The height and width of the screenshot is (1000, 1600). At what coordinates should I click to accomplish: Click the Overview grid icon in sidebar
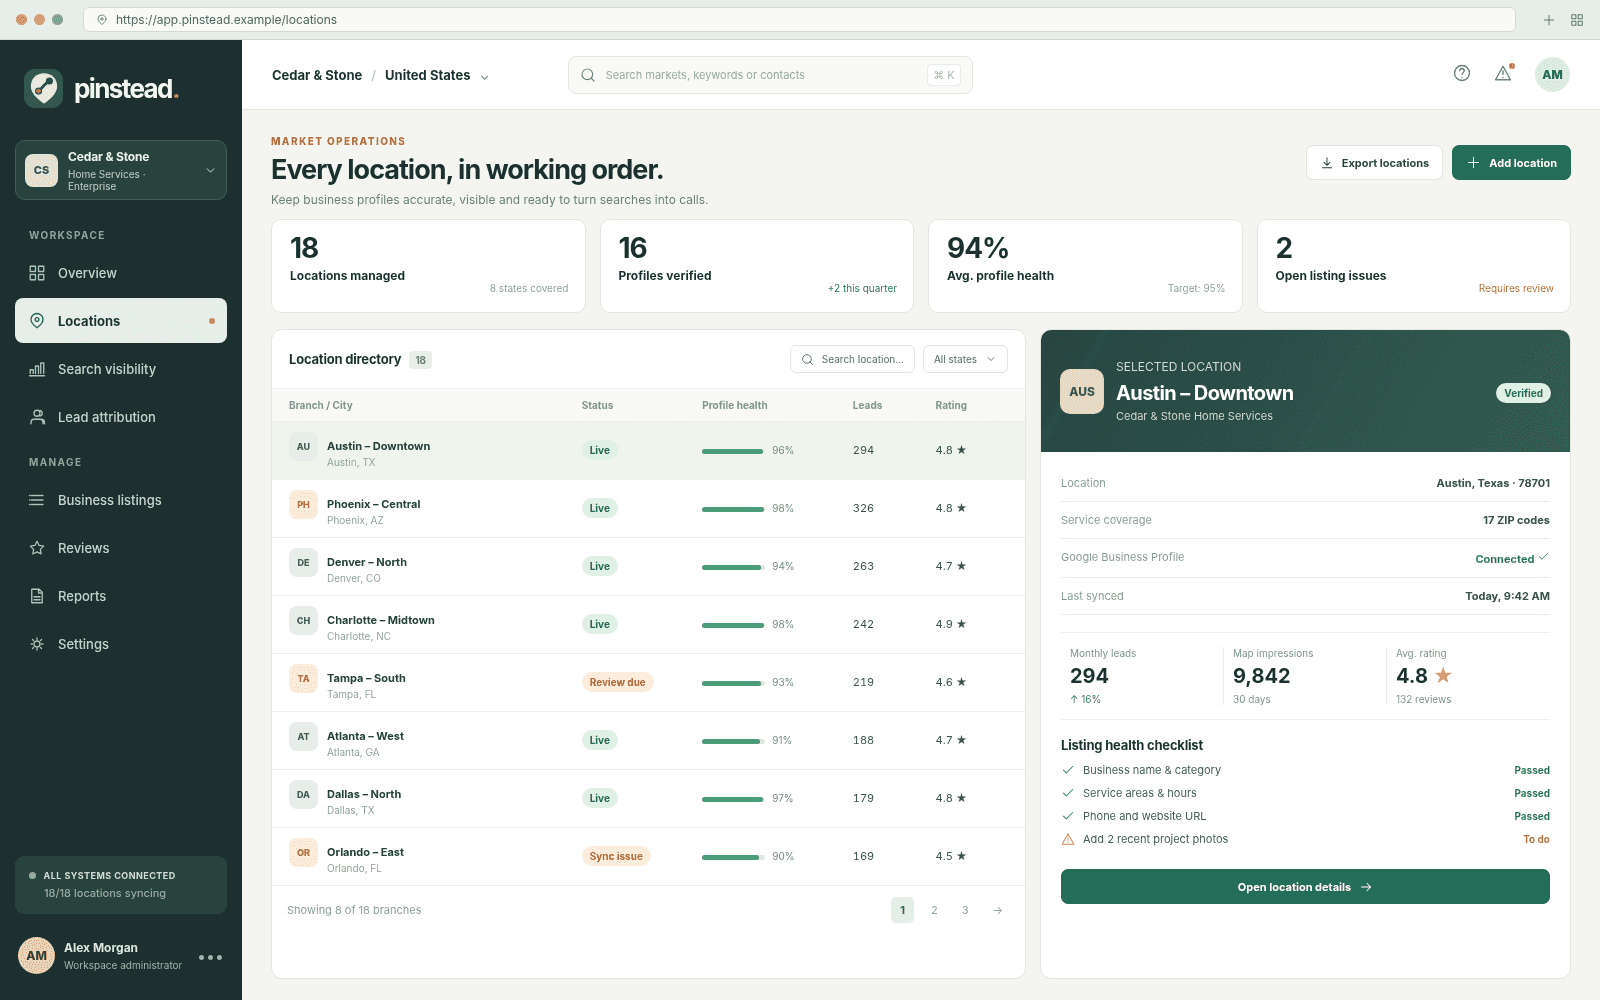37,273
